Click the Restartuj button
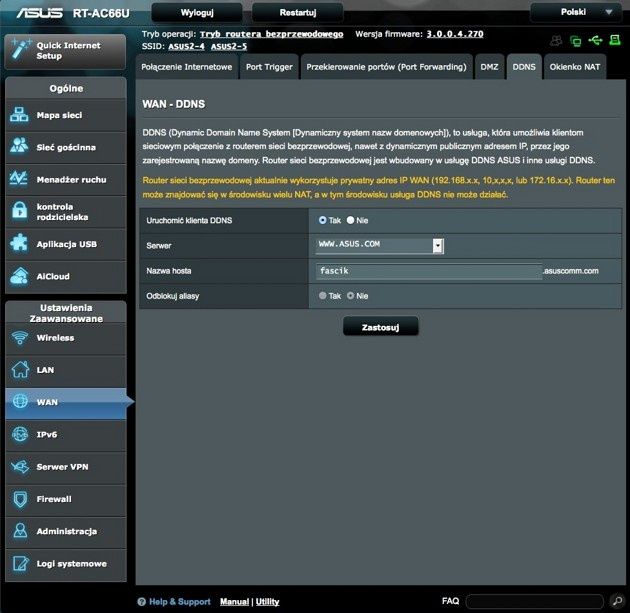 click(x=298, y=13)
